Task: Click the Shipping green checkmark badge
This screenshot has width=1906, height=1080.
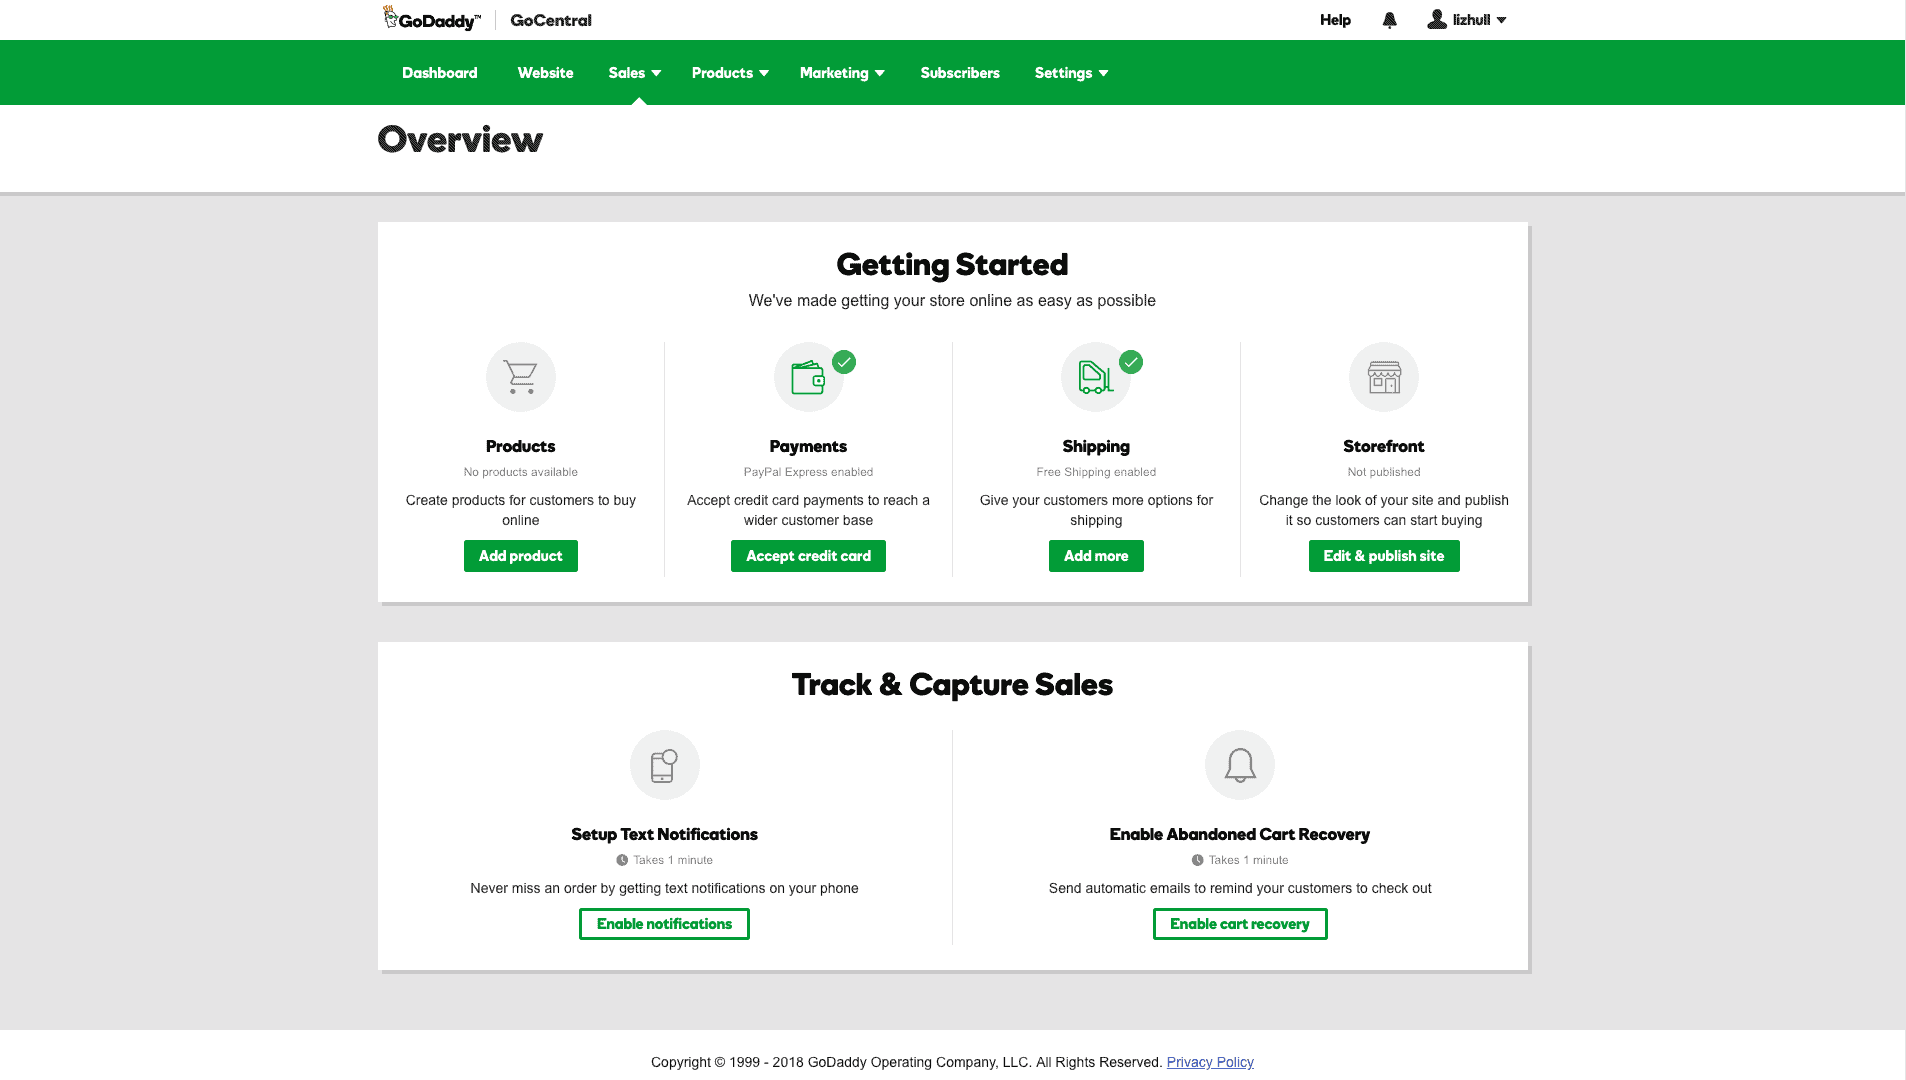Action: pos(1131,362)
